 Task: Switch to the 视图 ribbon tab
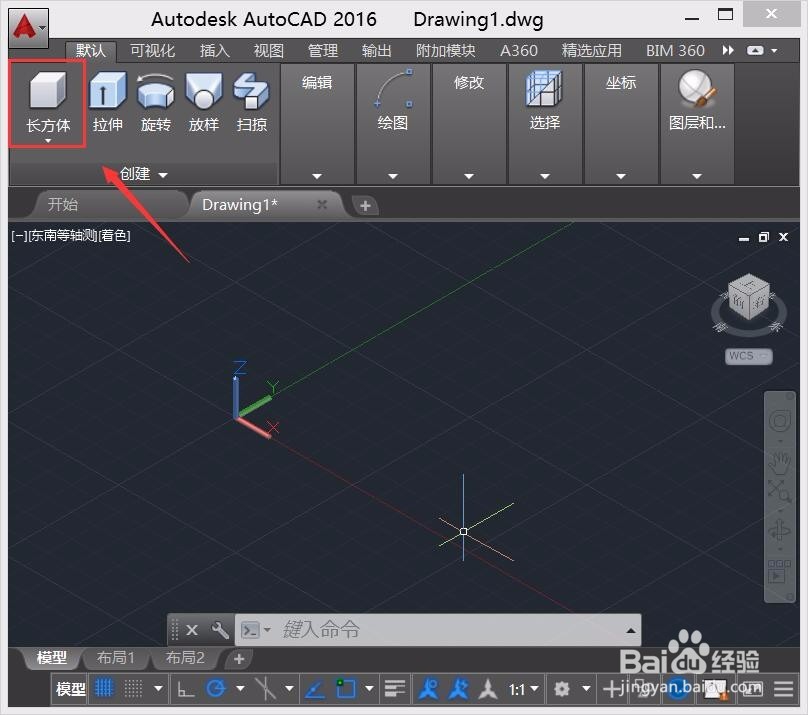[x=268, y=50]
